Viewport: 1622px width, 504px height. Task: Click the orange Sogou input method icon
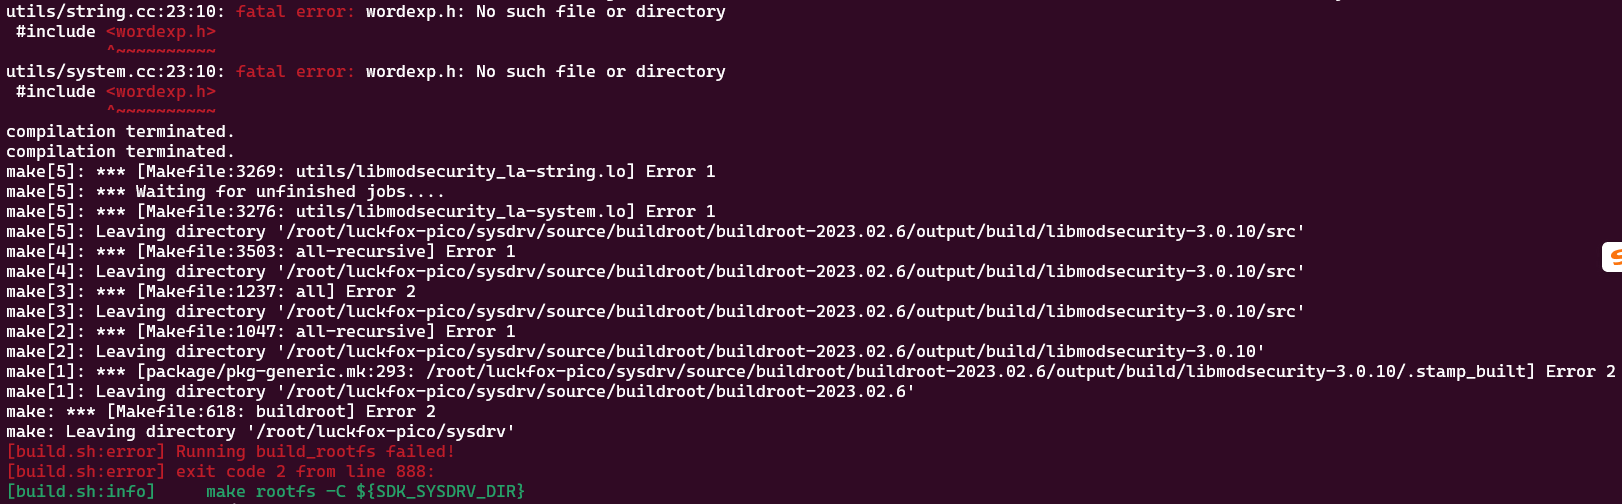tap(1612, 257)
